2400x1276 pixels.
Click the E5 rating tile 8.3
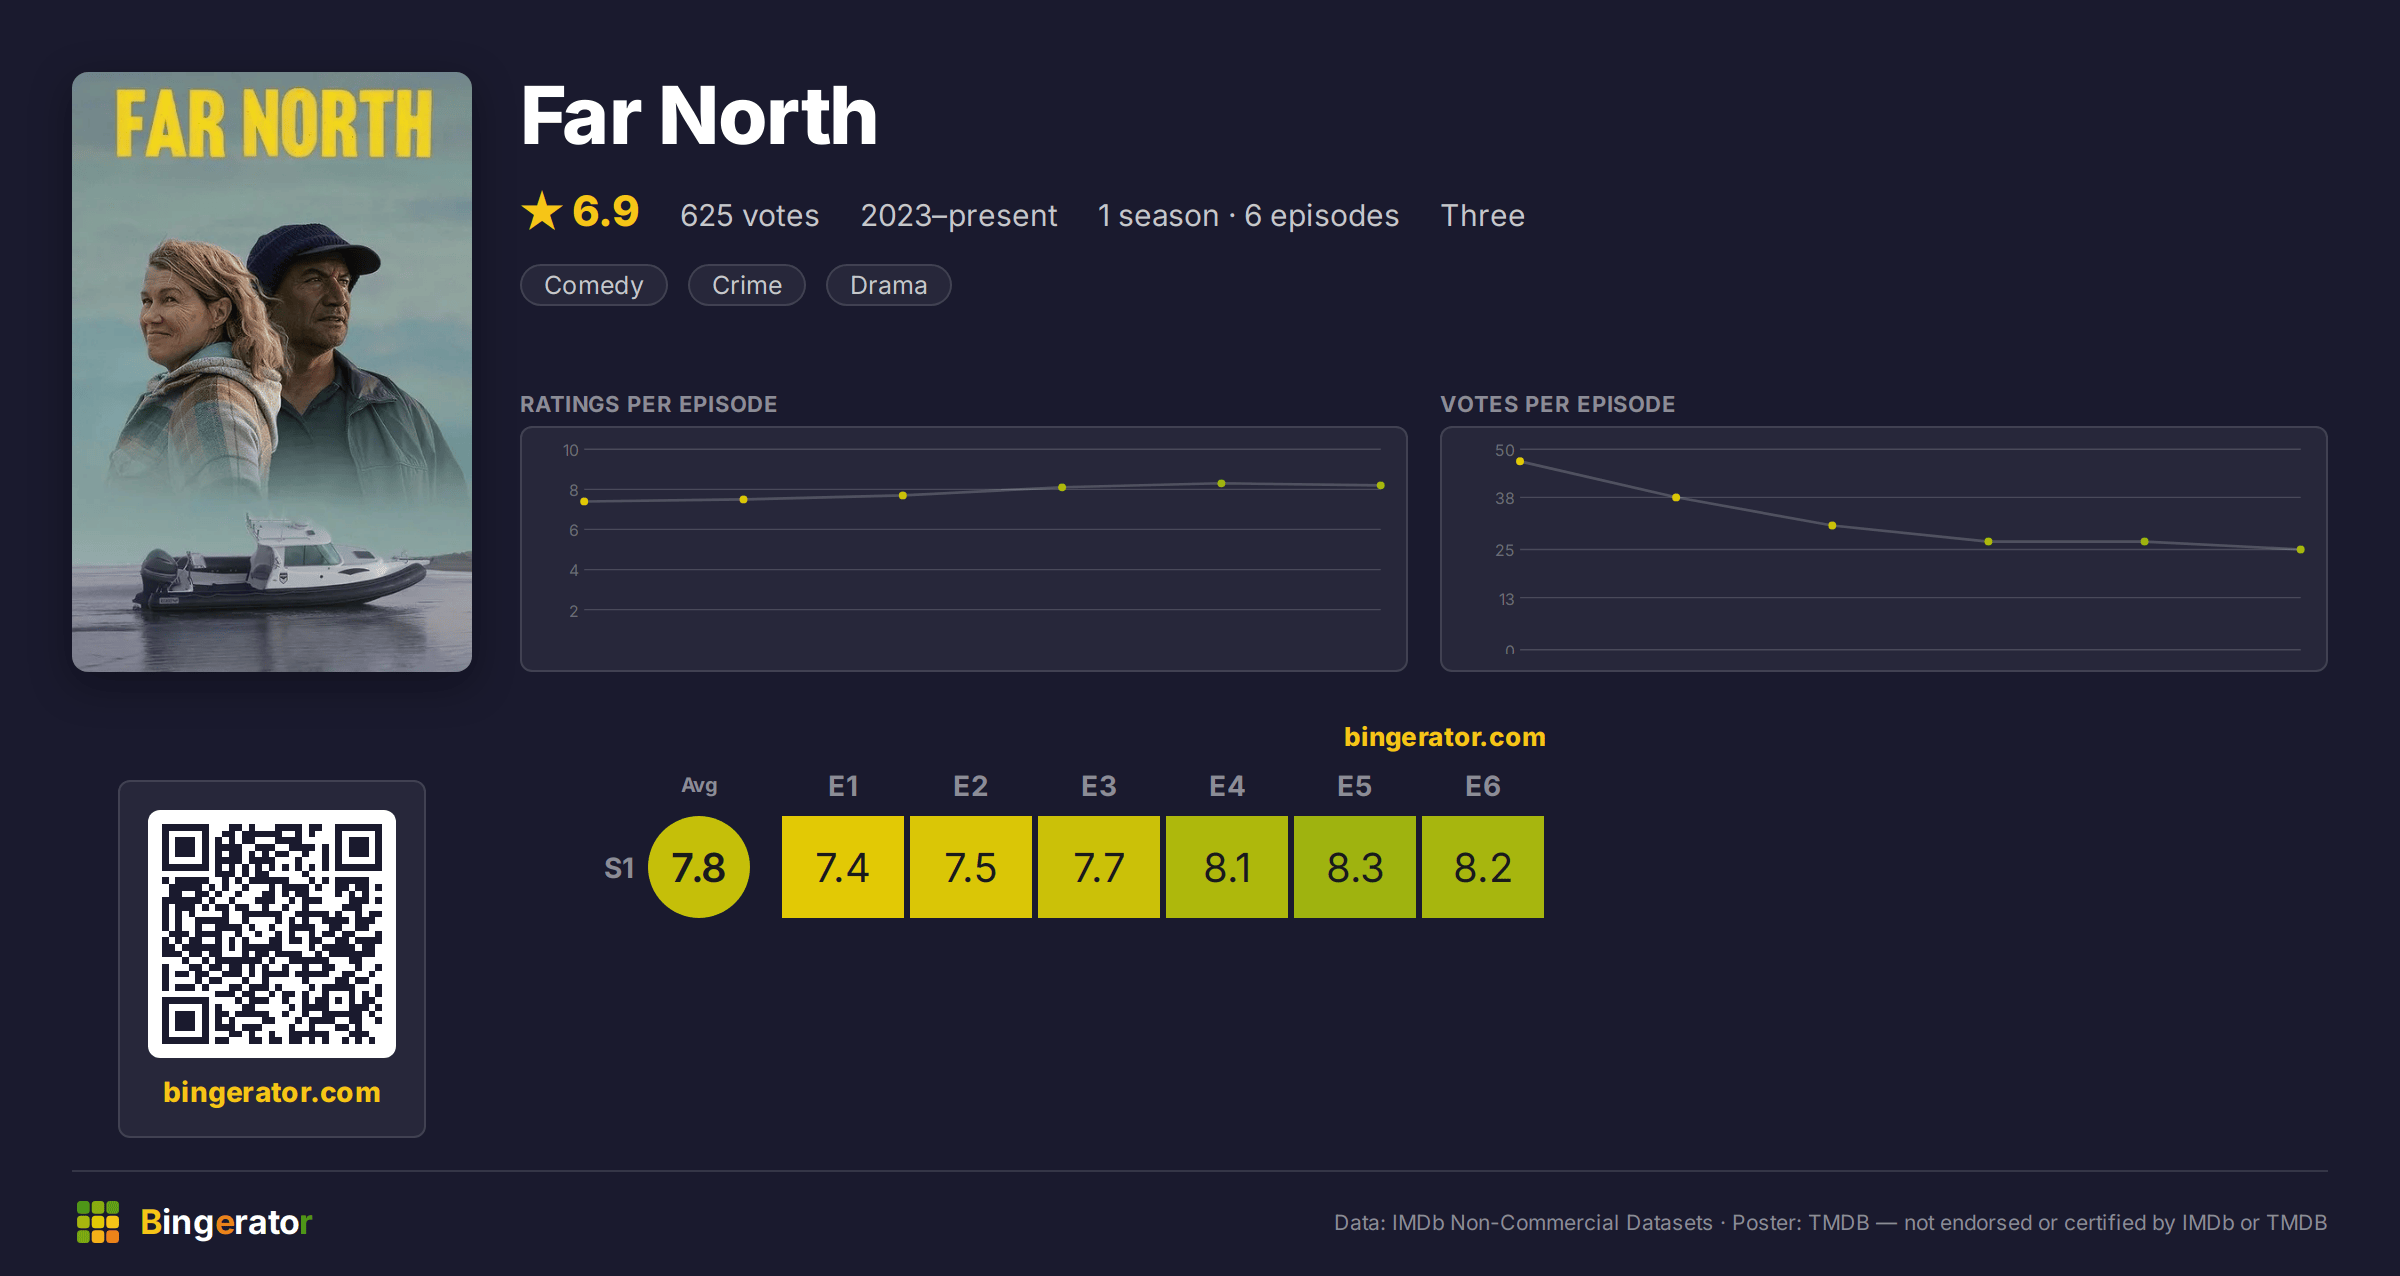tap(1355, 867)
